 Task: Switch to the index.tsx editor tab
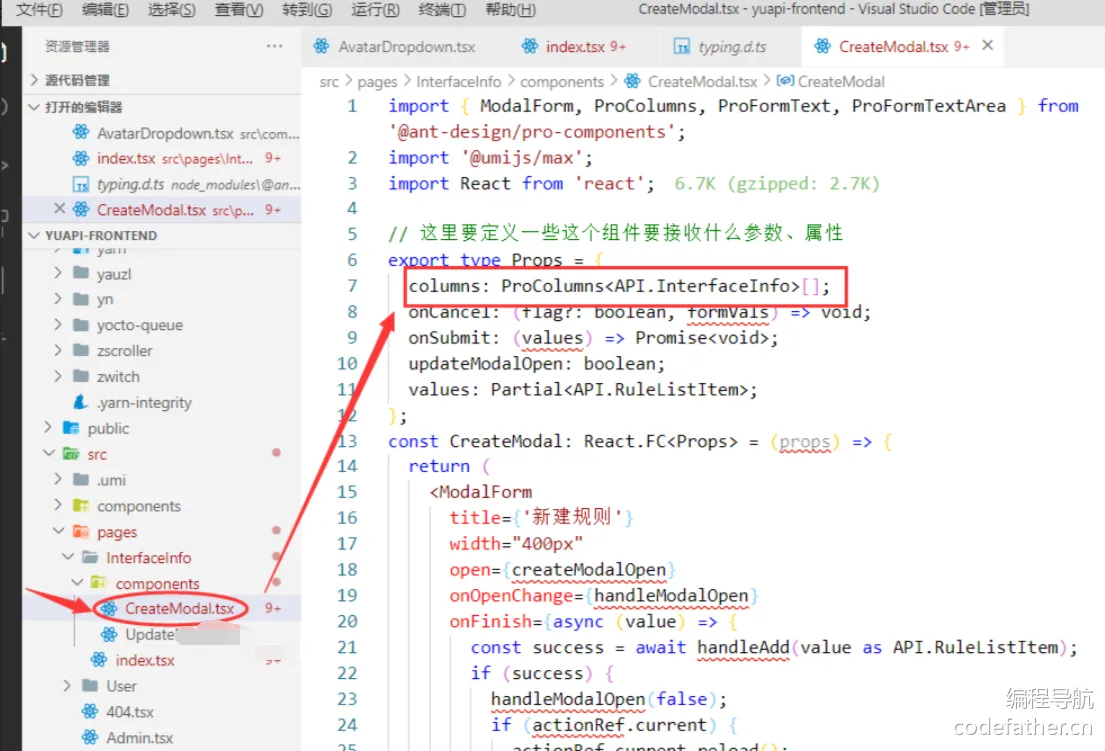click(x=574, y=46)
